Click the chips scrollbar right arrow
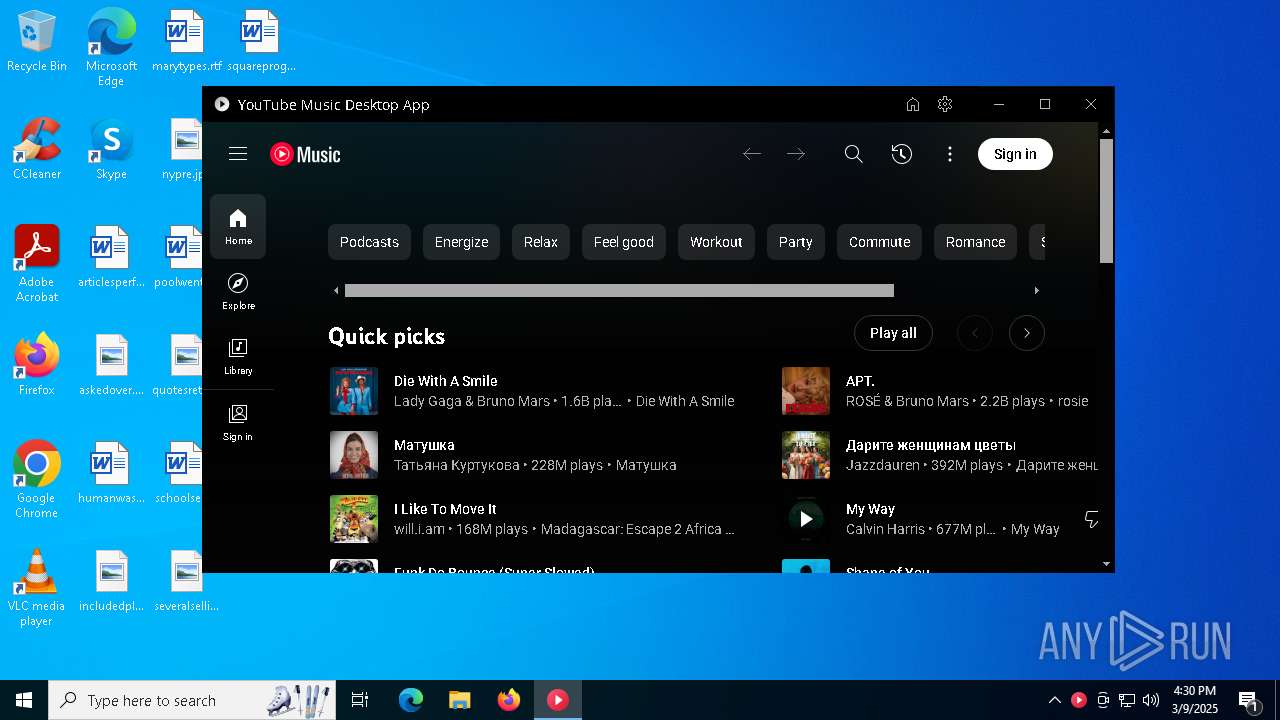 point(1036,291)
